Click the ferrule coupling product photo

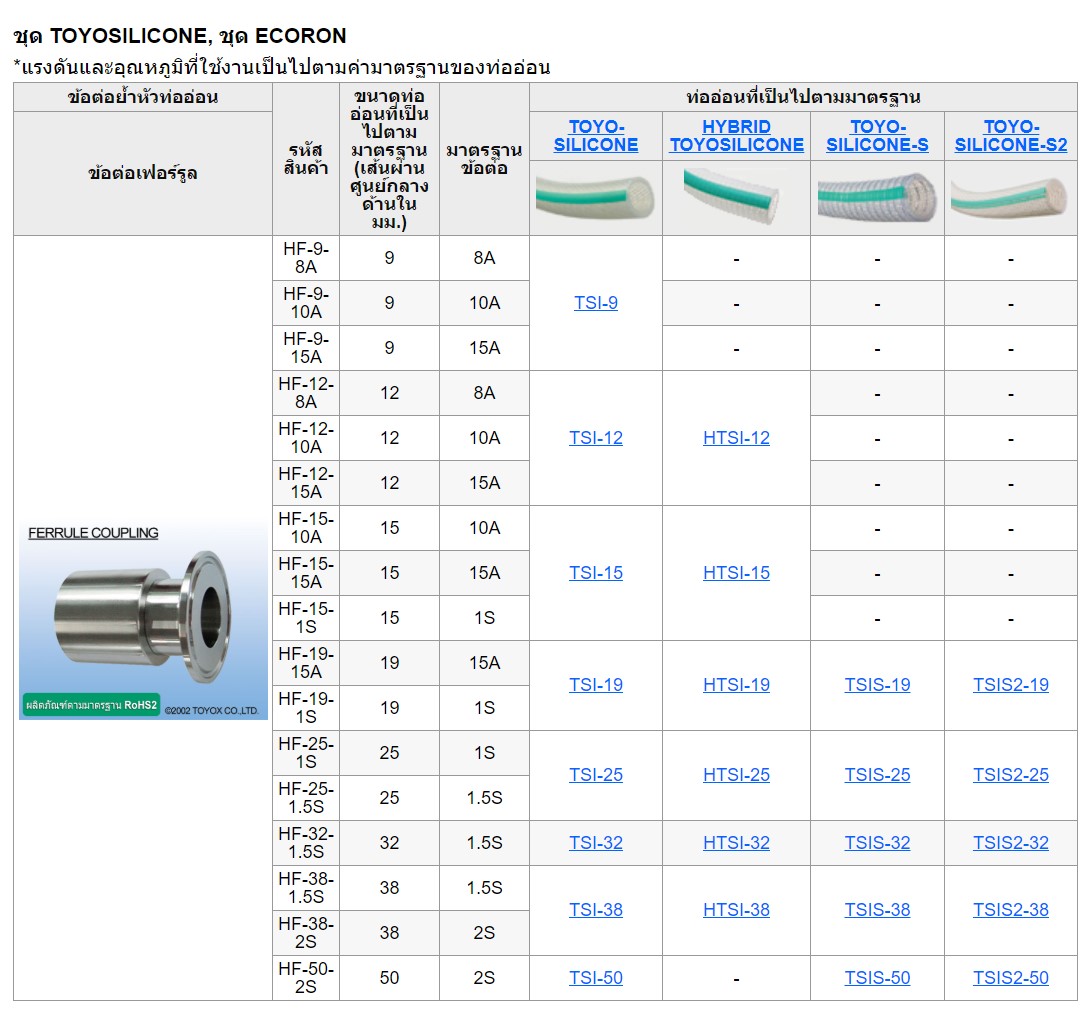click(x=140, y=617)
